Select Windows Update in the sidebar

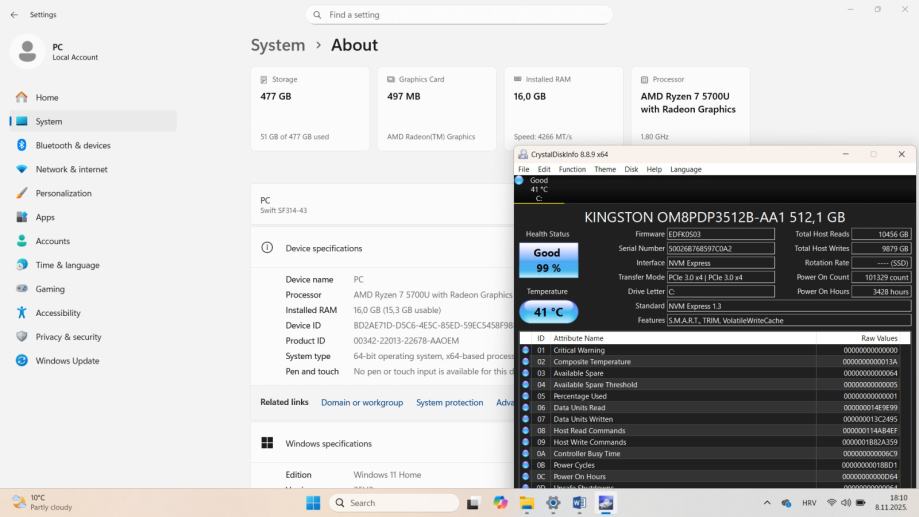point(67,361)
